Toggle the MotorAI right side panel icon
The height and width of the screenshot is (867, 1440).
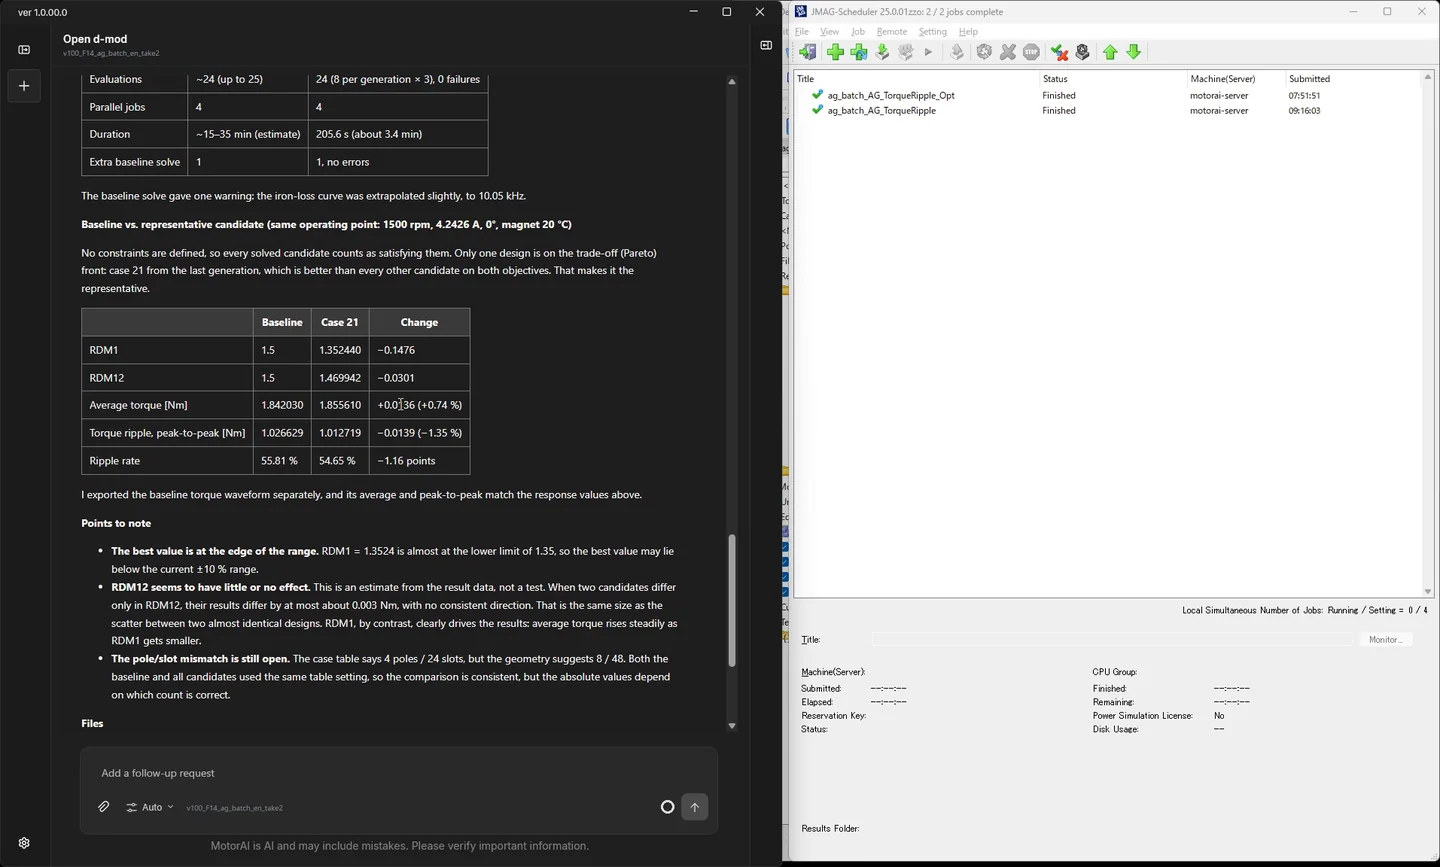click(766, 45)
